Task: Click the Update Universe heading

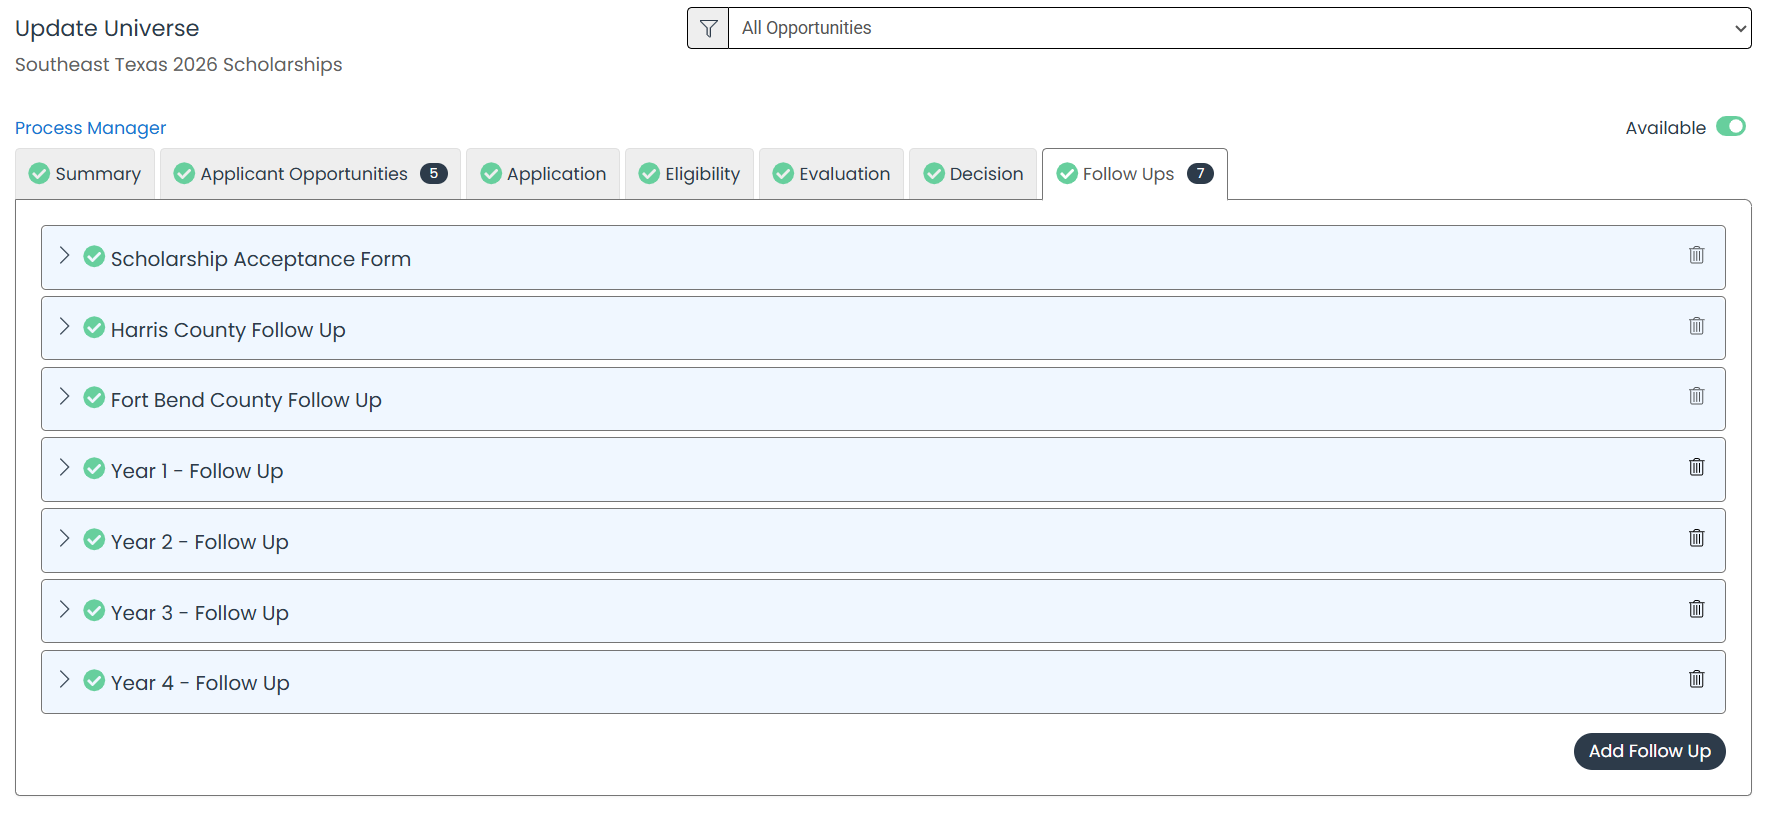Action: [107, 29]
